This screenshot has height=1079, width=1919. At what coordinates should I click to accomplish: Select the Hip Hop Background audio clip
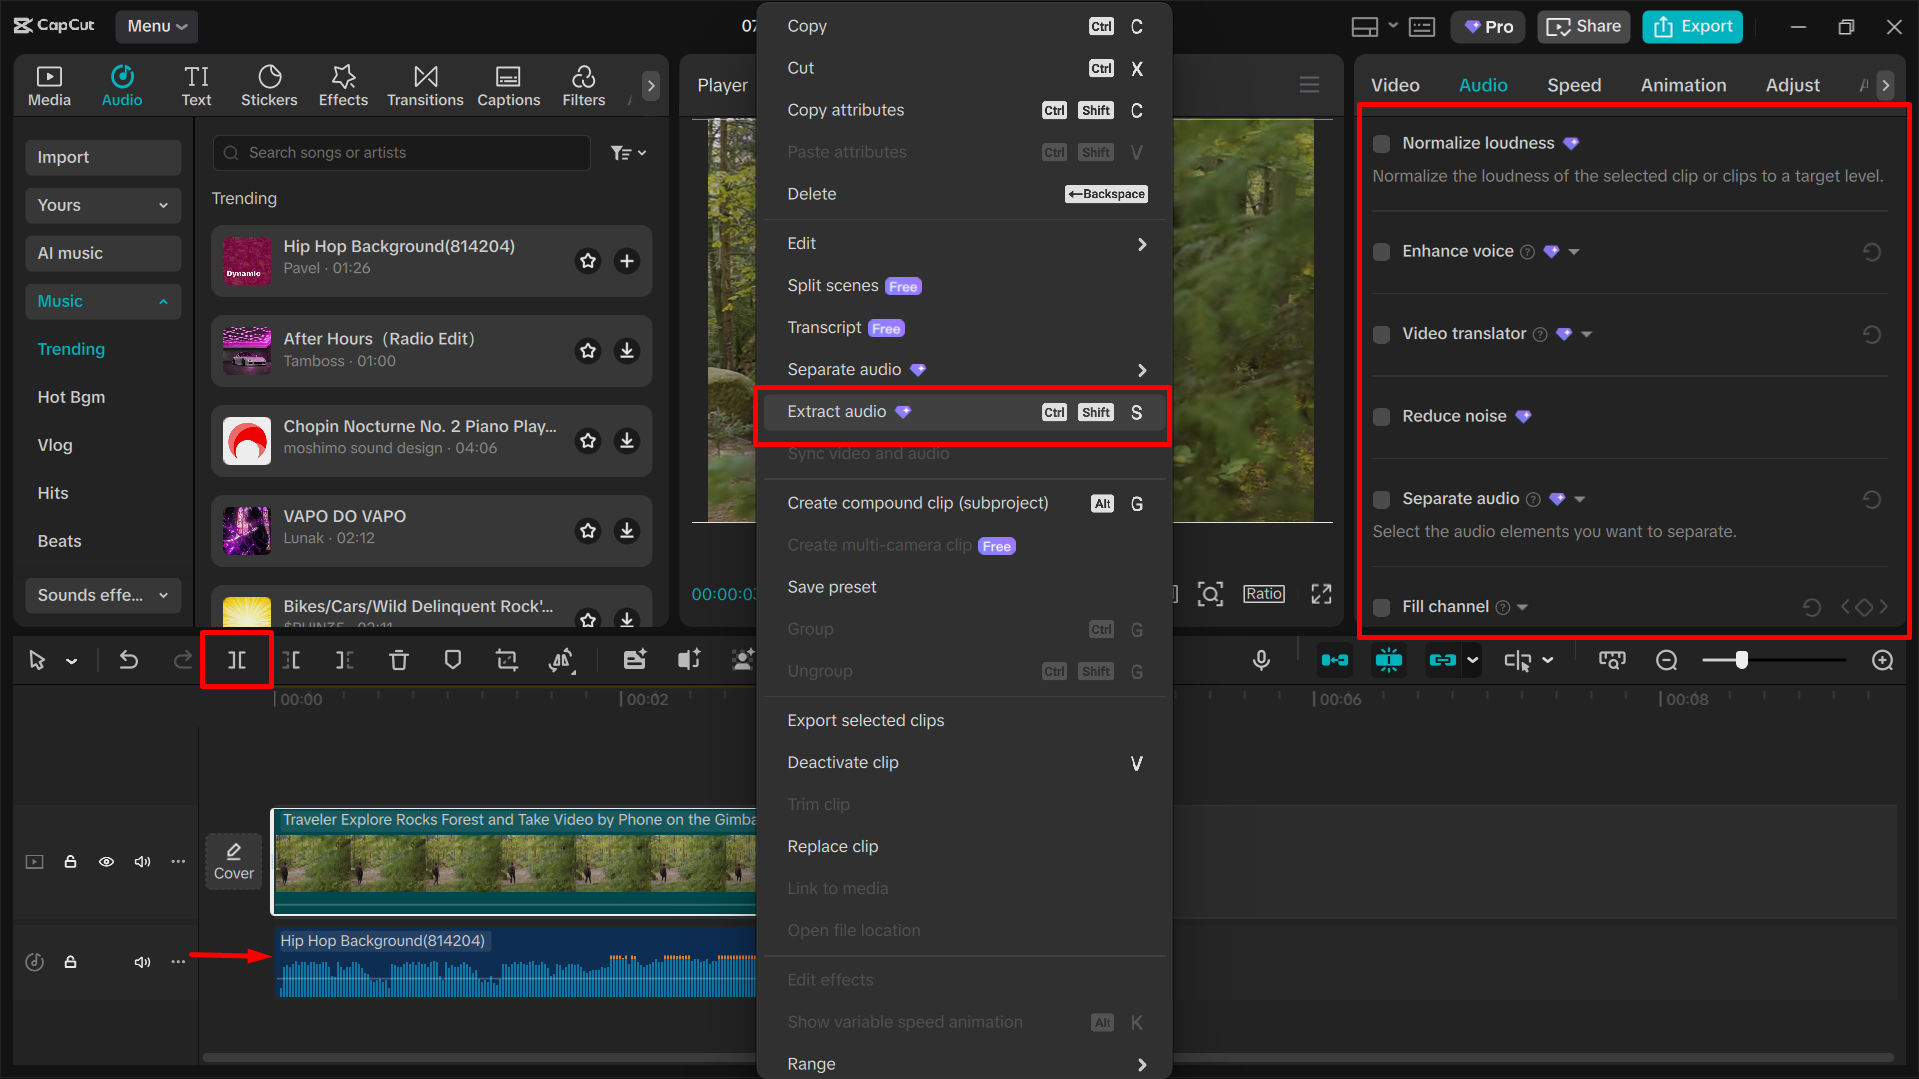coord(516,963)
